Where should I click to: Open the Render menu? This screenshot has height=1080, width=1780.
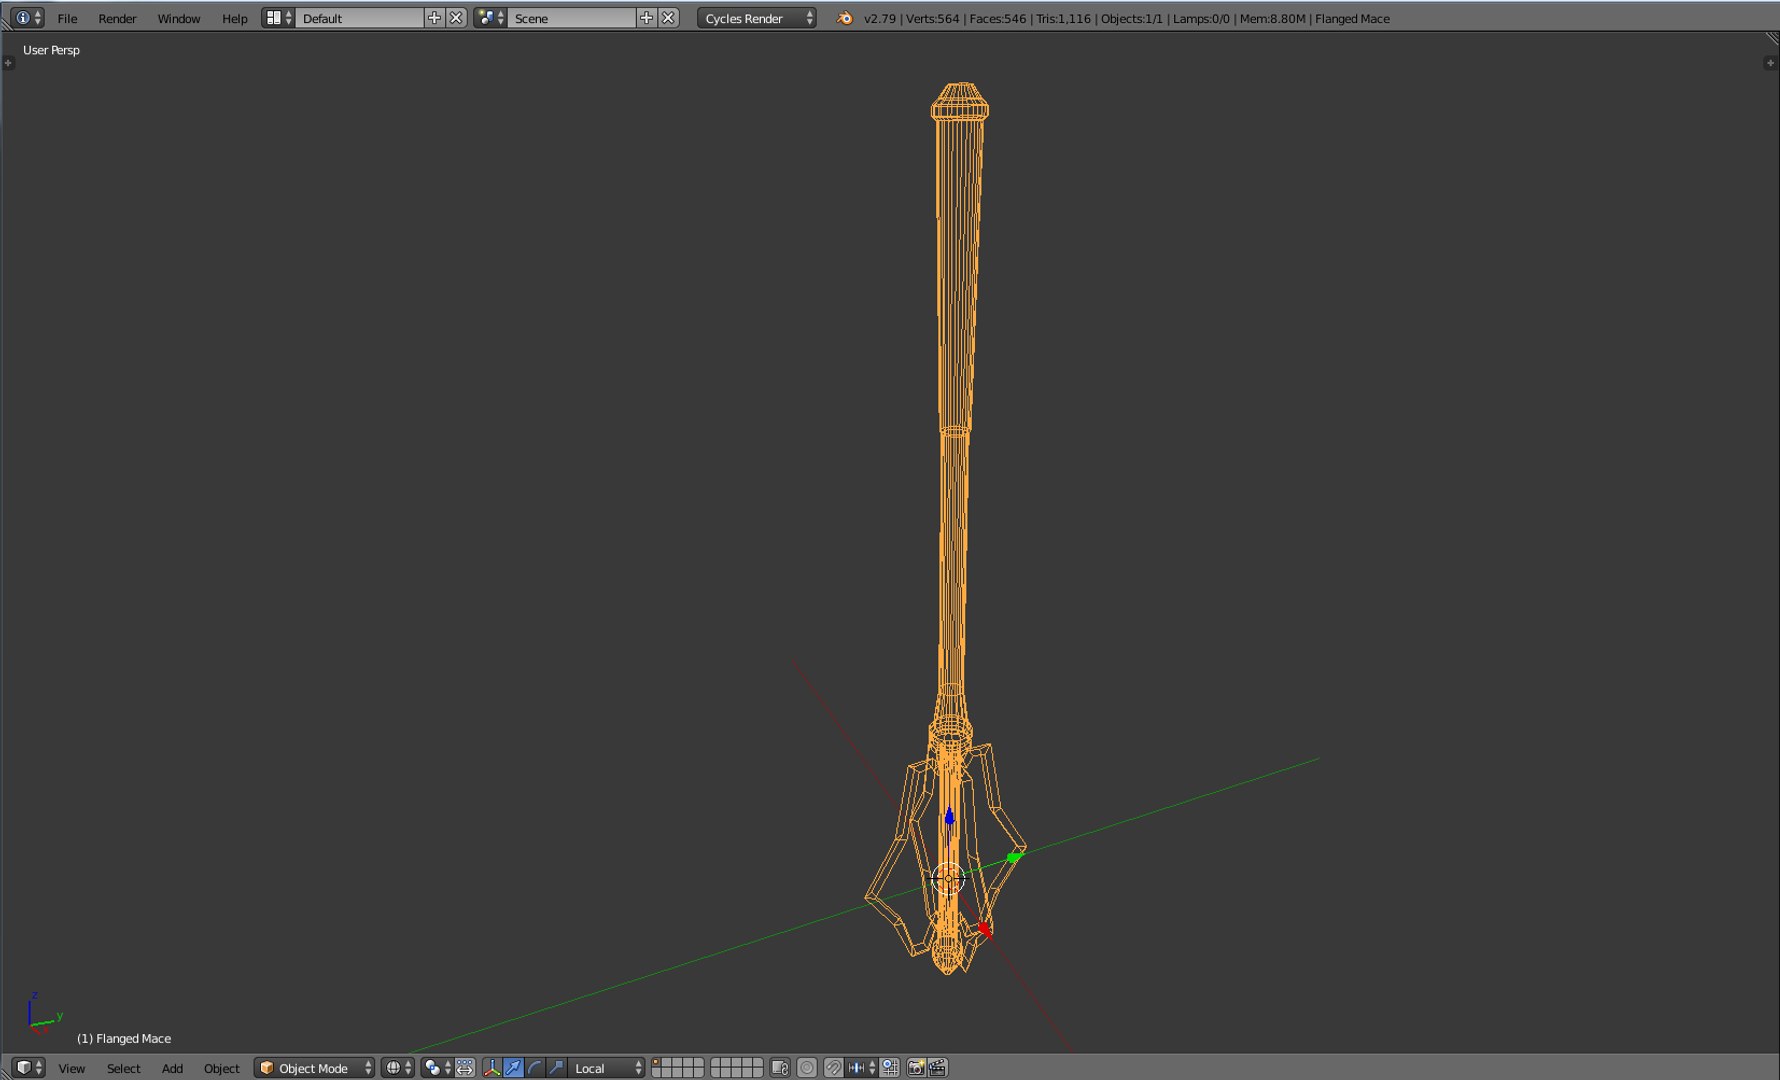[x=117, y=18]
